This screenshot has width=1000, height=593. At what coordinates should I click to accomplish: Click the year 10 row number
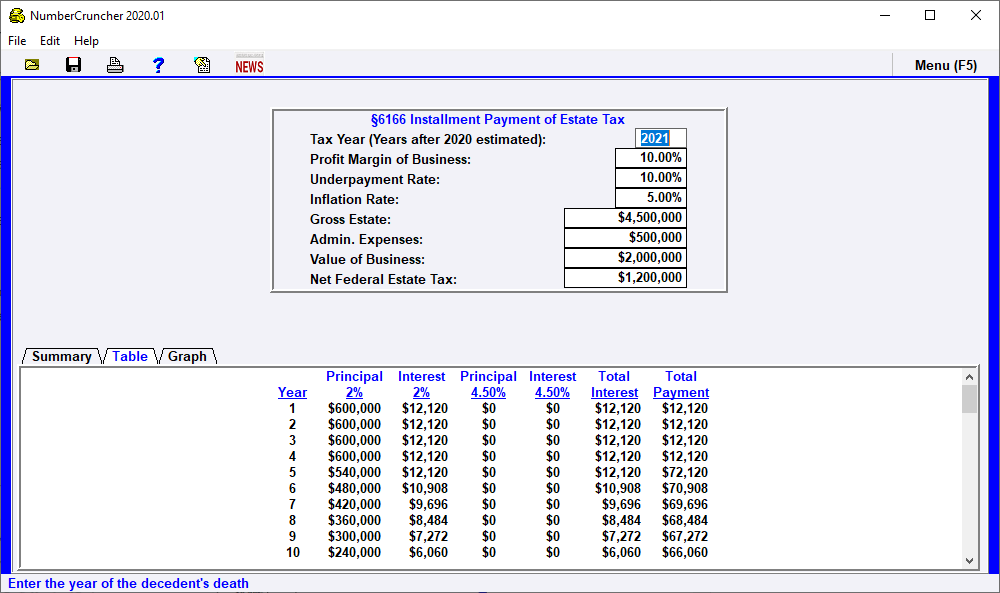[x=293, y=553]
